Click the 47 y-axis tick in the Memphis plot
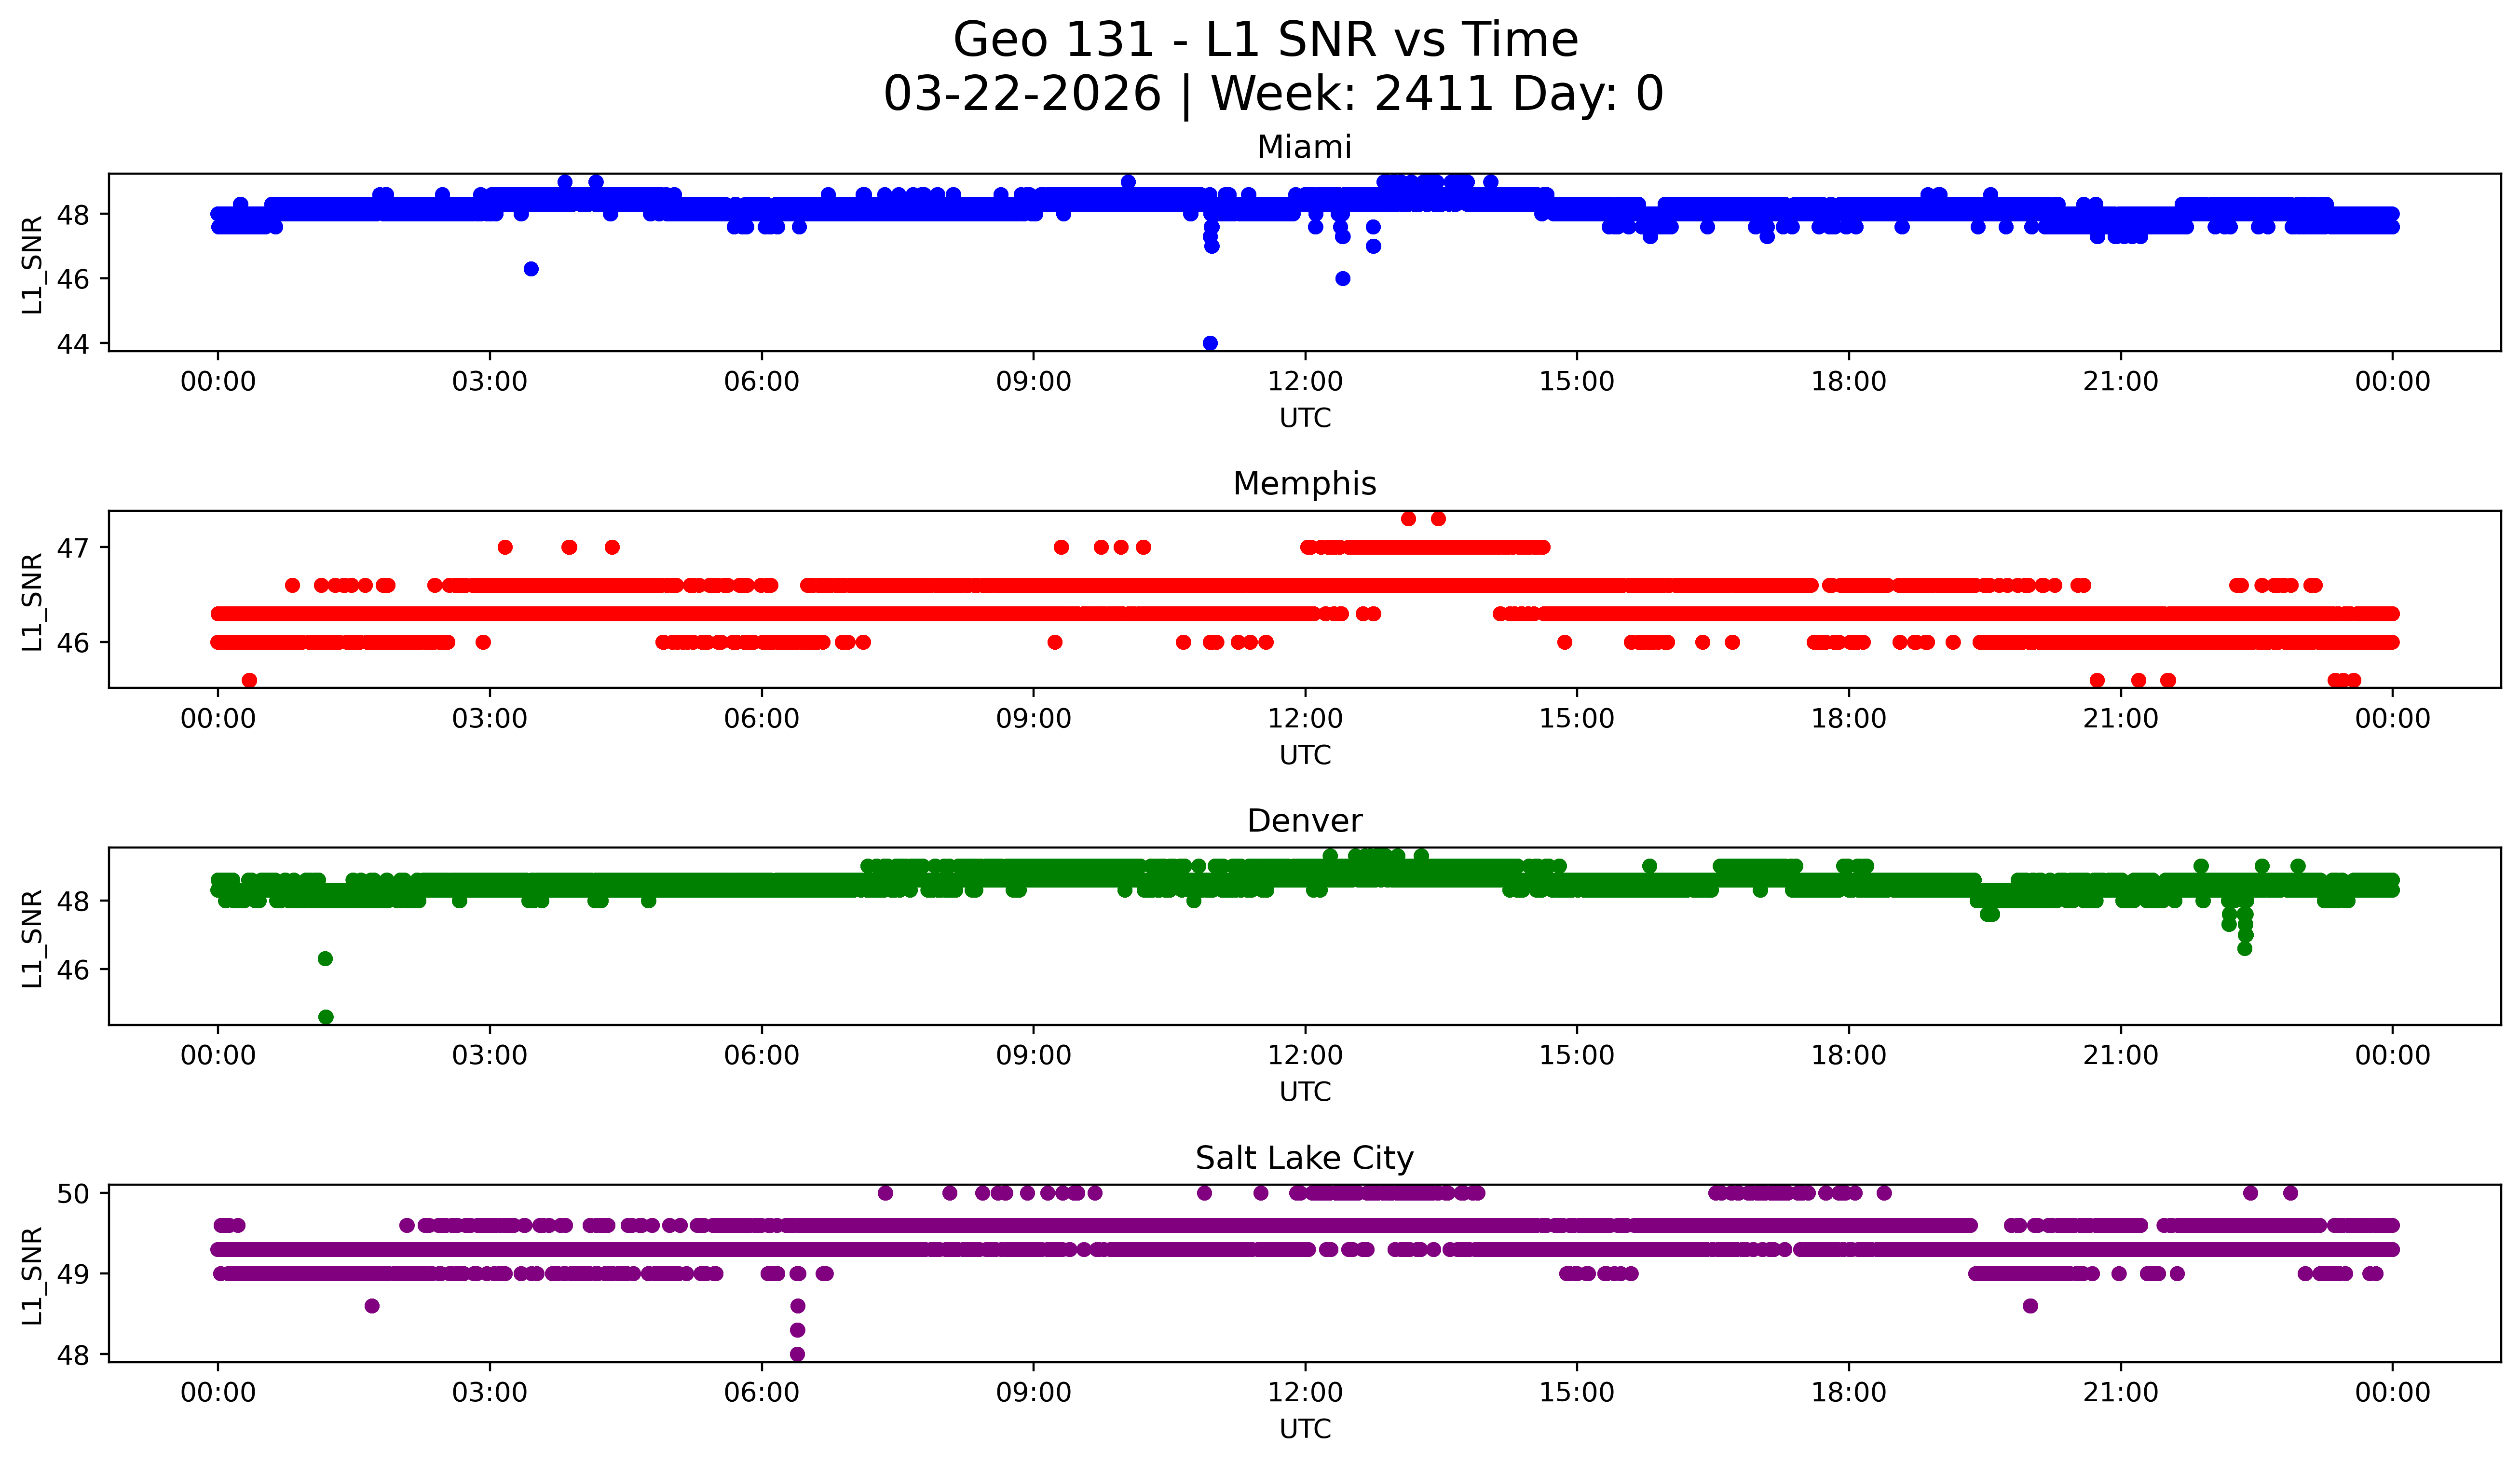 (73, 548)
